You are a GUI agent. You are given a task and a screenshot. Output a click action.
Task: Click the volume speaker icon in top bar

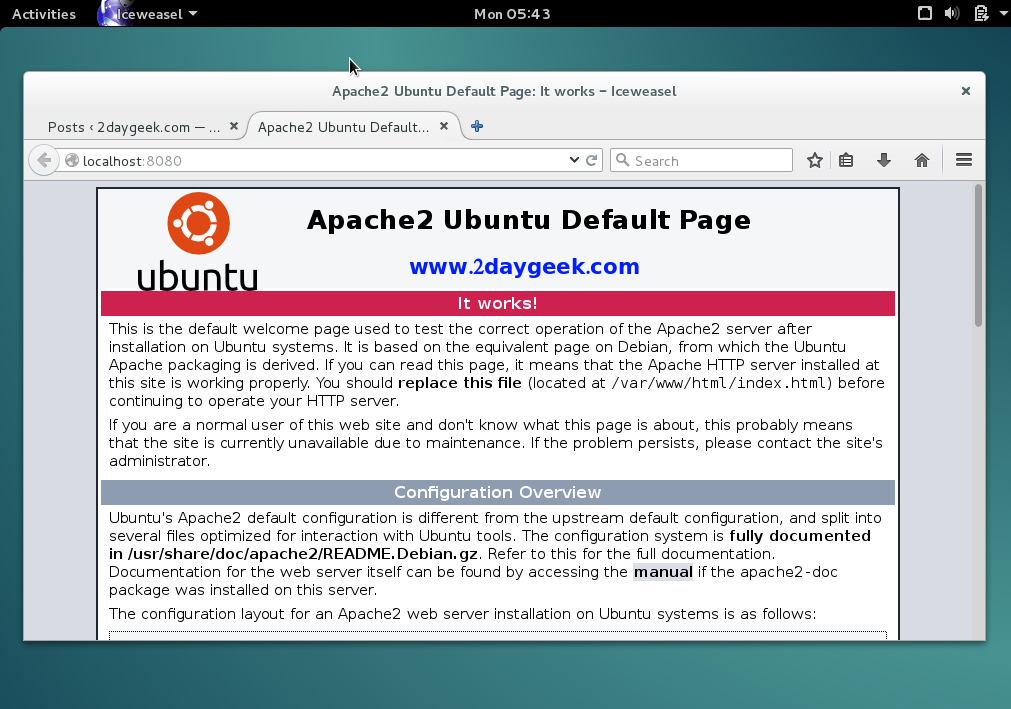click(x=952, y=13)
